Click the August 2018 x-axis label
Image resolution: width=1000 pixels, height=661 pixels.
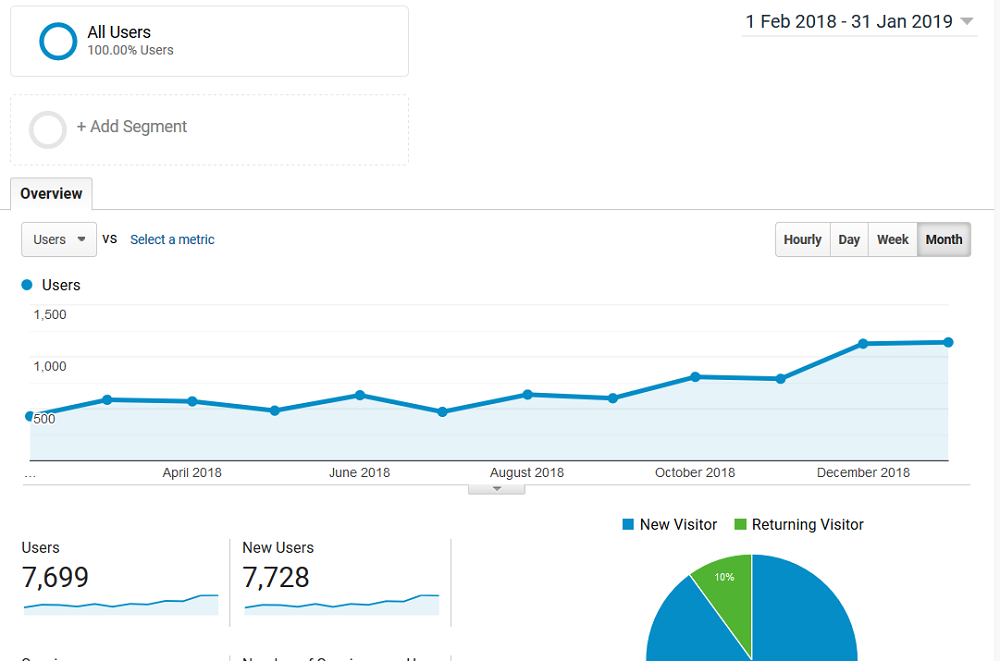[x=527, y=473]
